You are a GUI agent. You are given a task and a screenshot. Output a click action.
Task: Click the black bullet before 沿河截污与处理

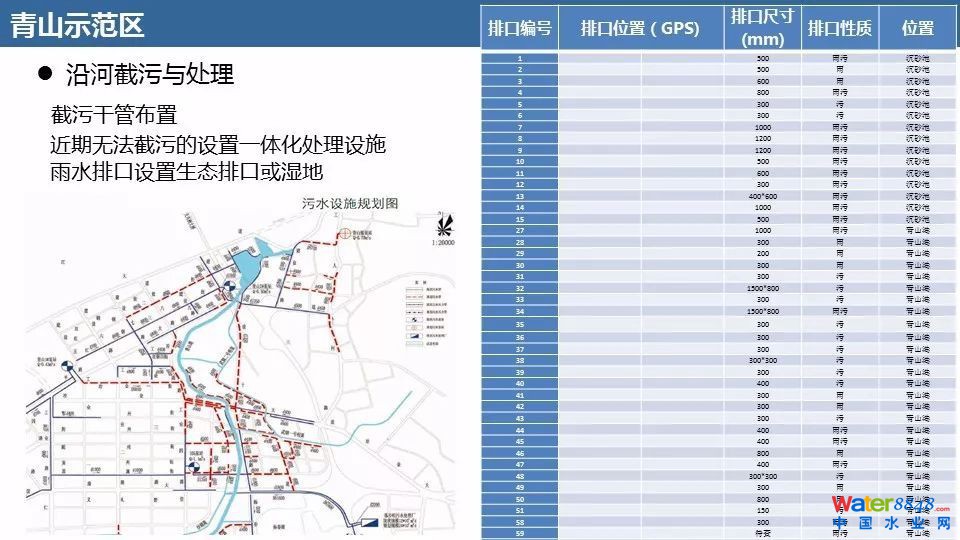click(x=44, y=73)
